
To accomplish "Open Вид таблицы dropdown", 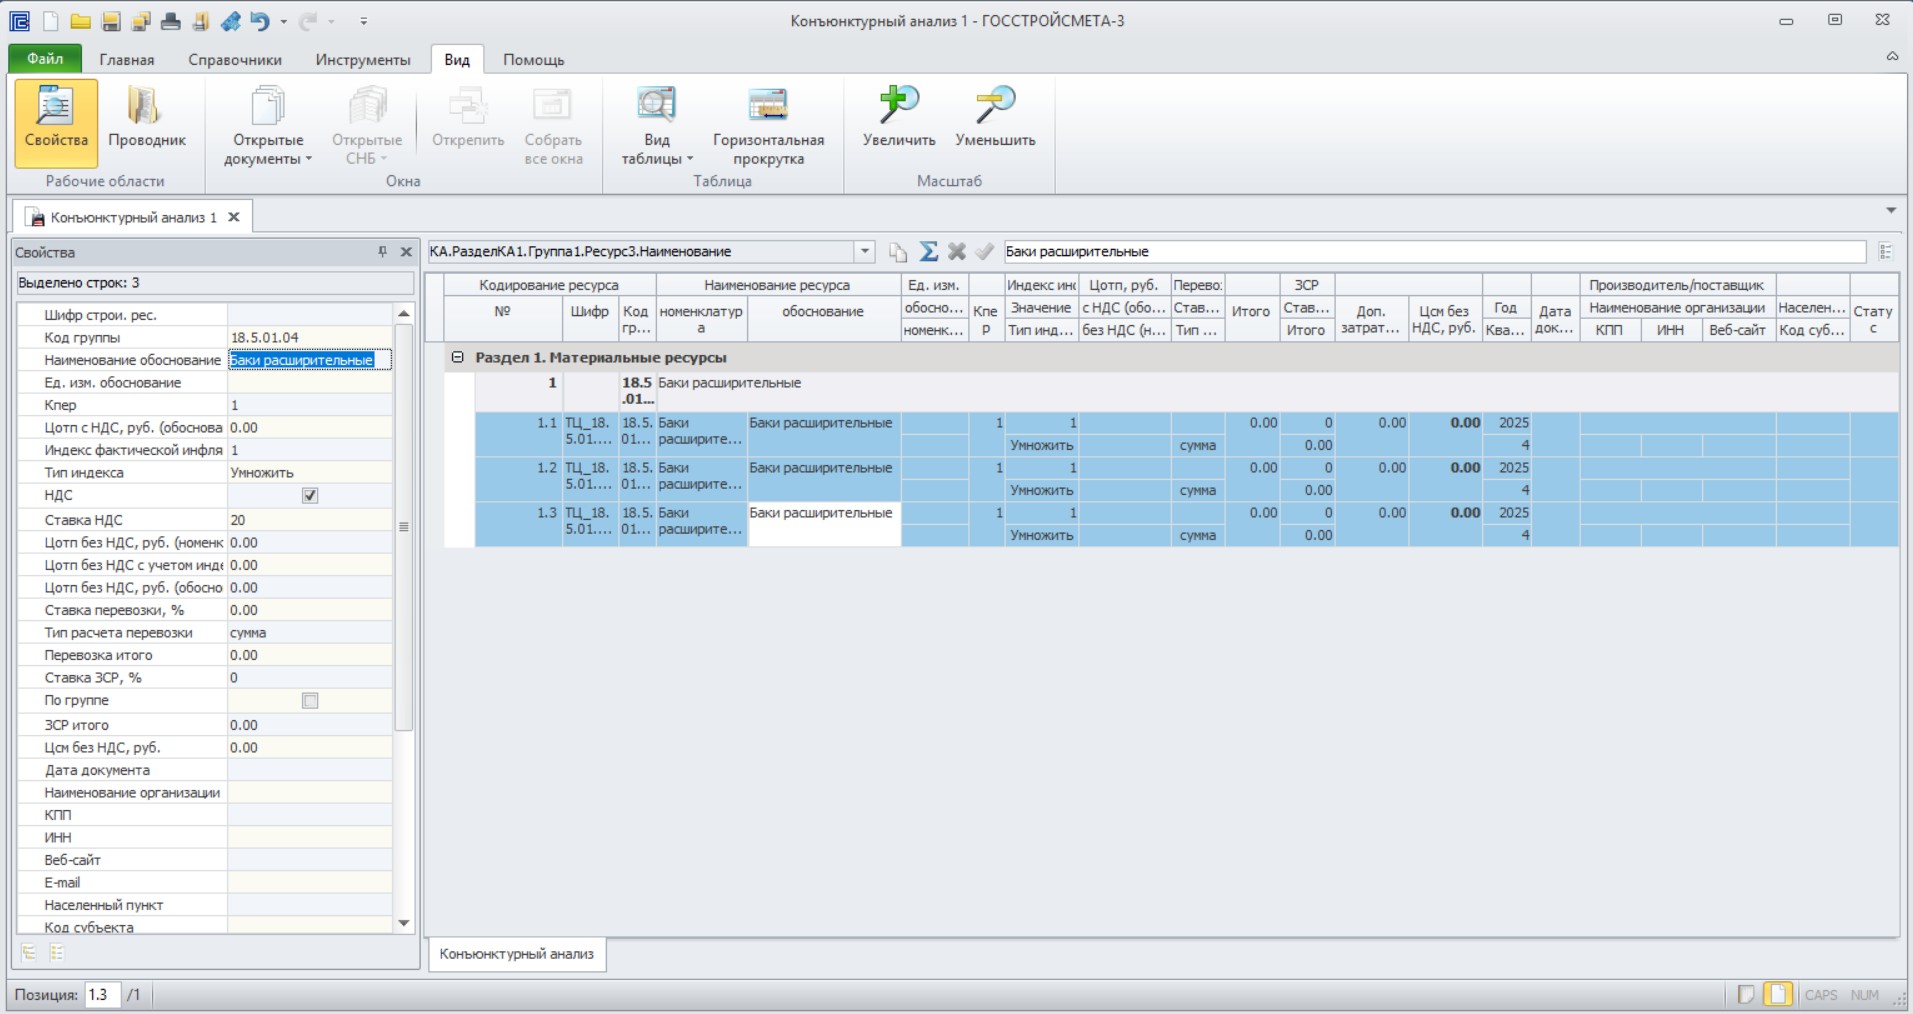I will (657, 126).
